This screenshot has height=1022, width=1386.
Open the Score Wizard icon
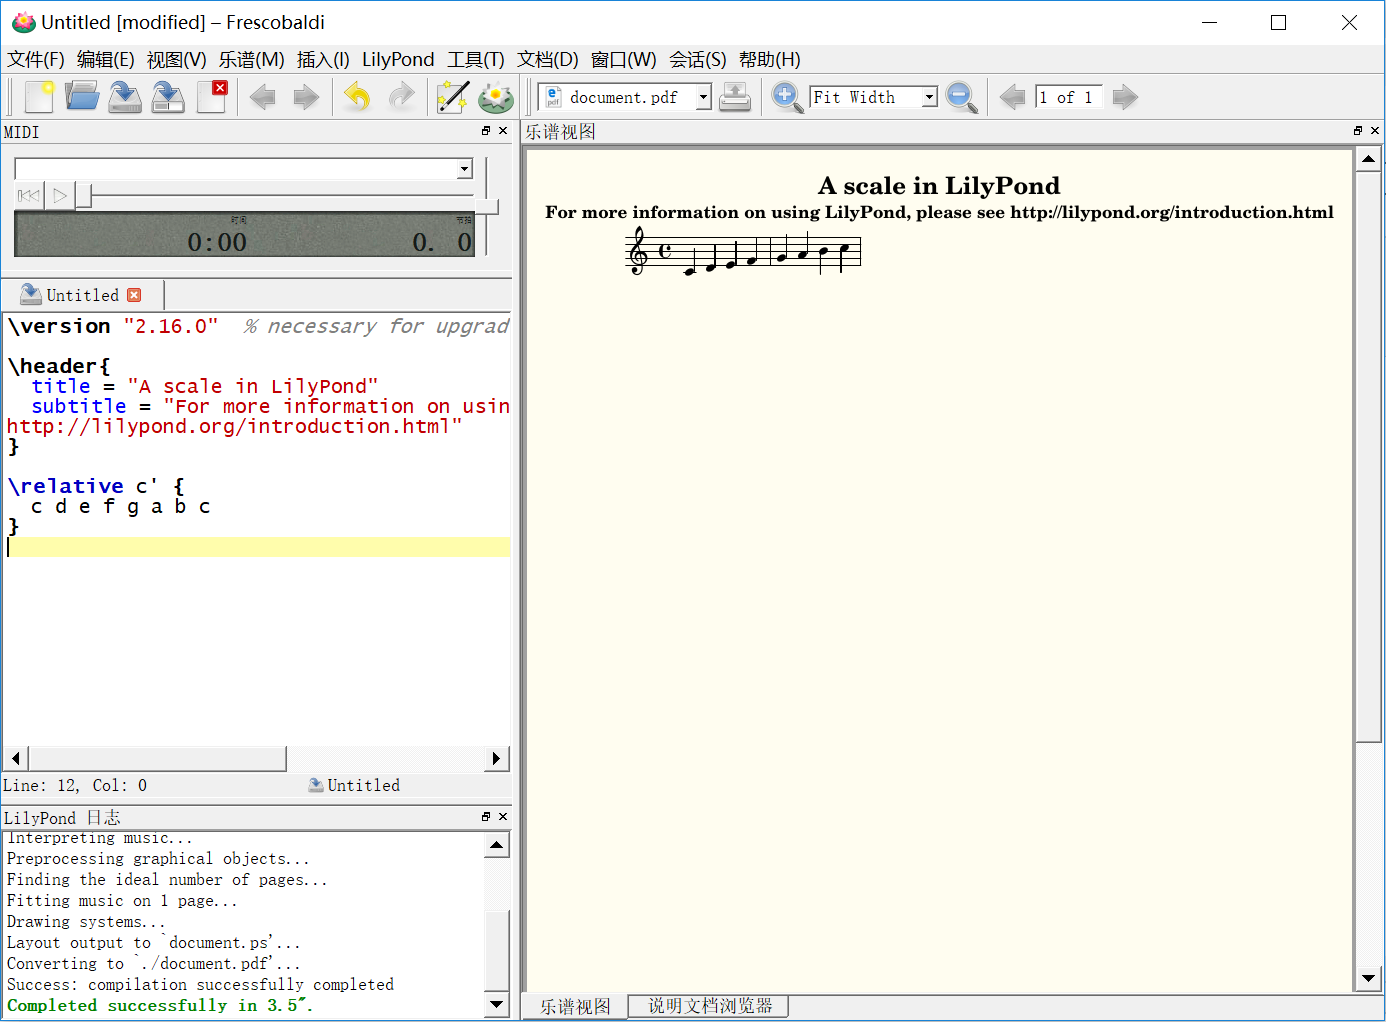452,97
